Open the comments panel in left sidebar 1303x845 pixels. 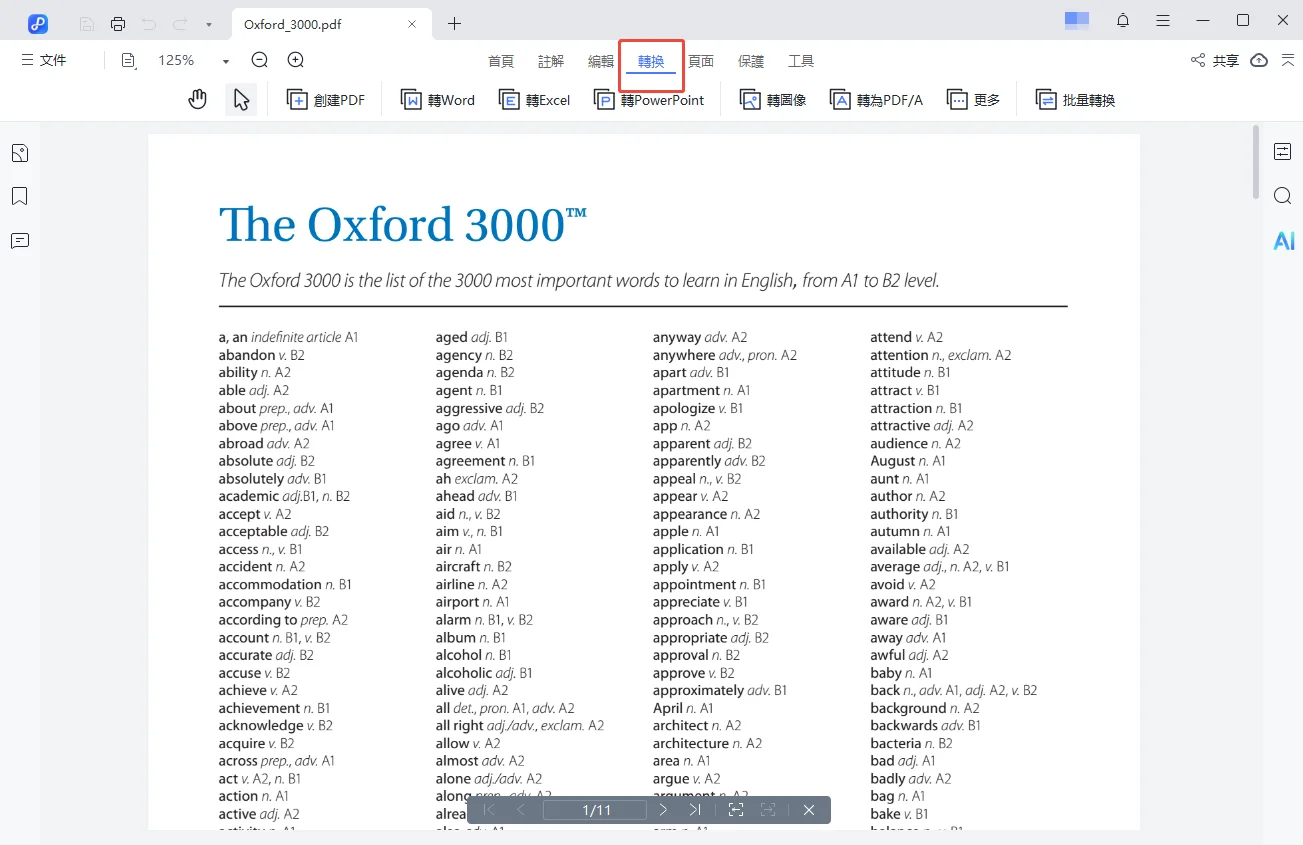click(20, 241)
